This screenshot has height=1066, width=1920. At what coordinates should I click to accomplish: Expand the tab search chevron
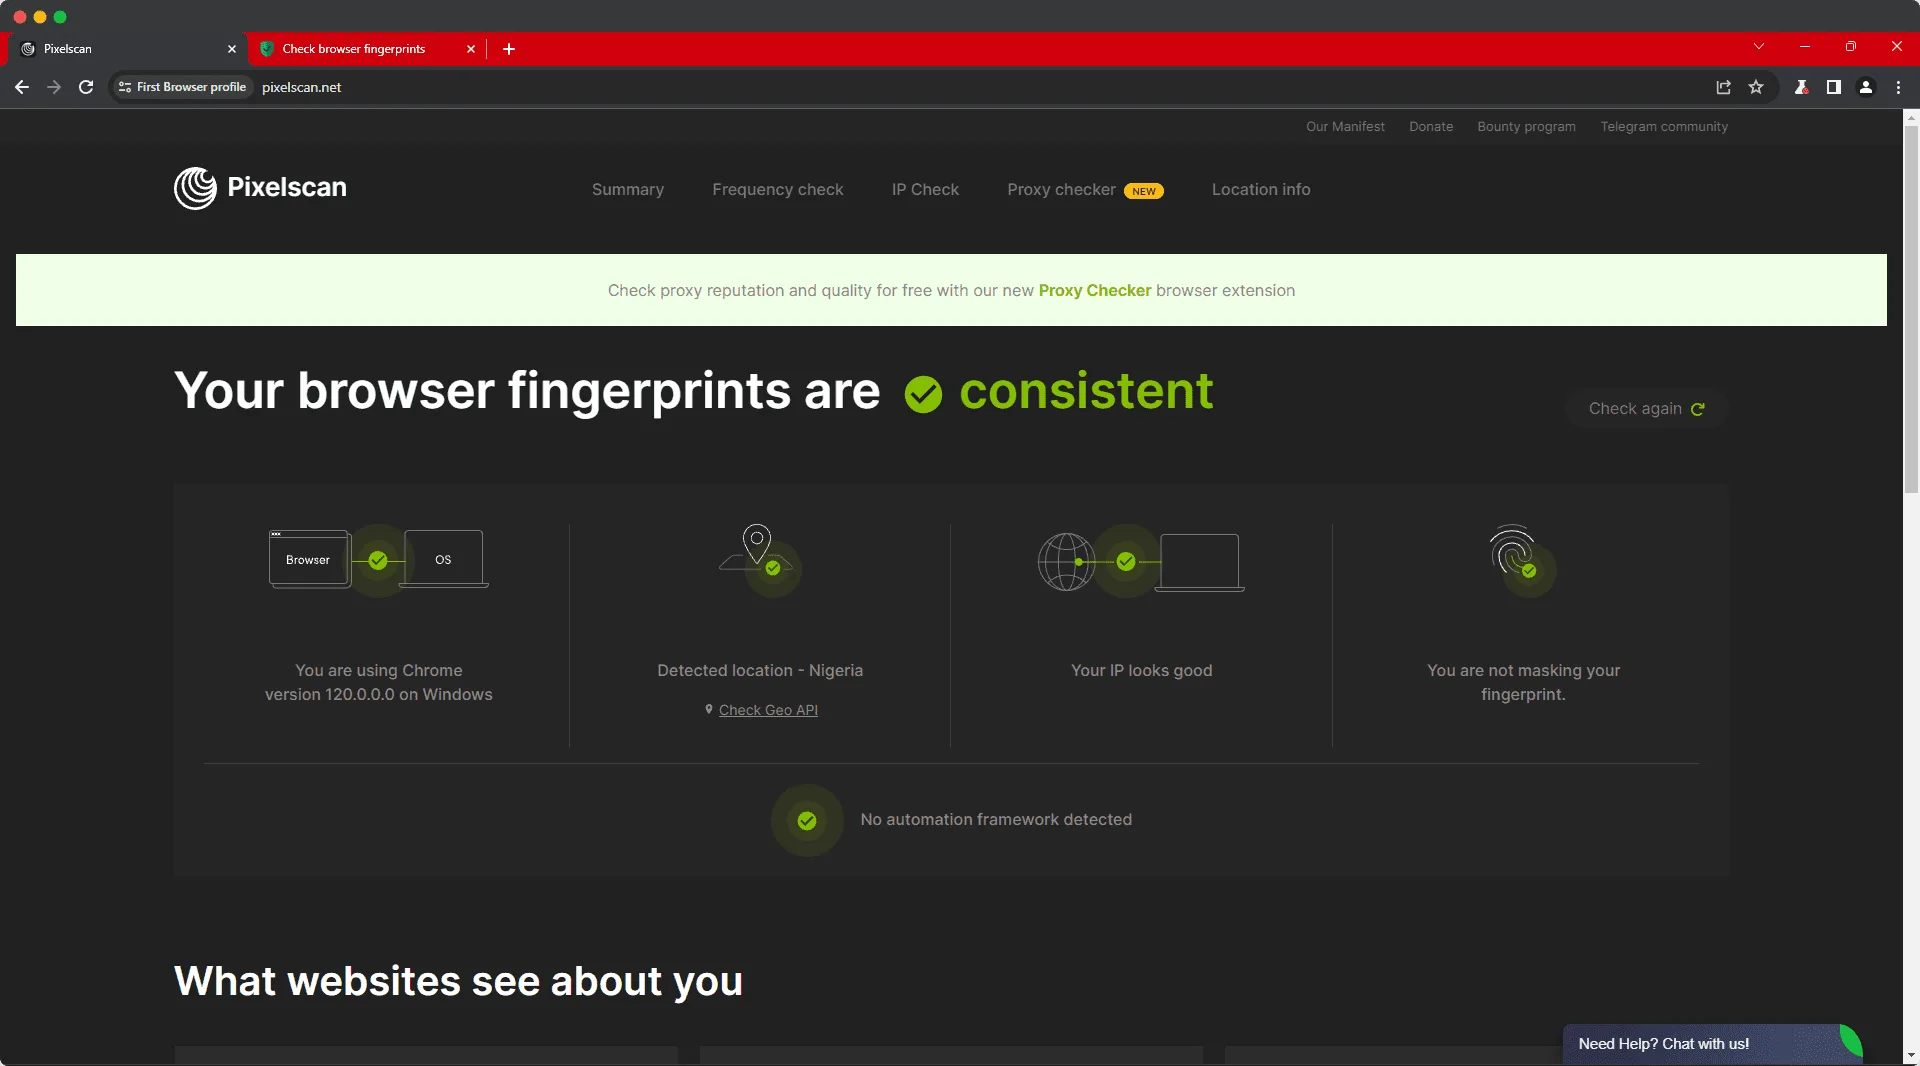click(x=1759, y=46)
